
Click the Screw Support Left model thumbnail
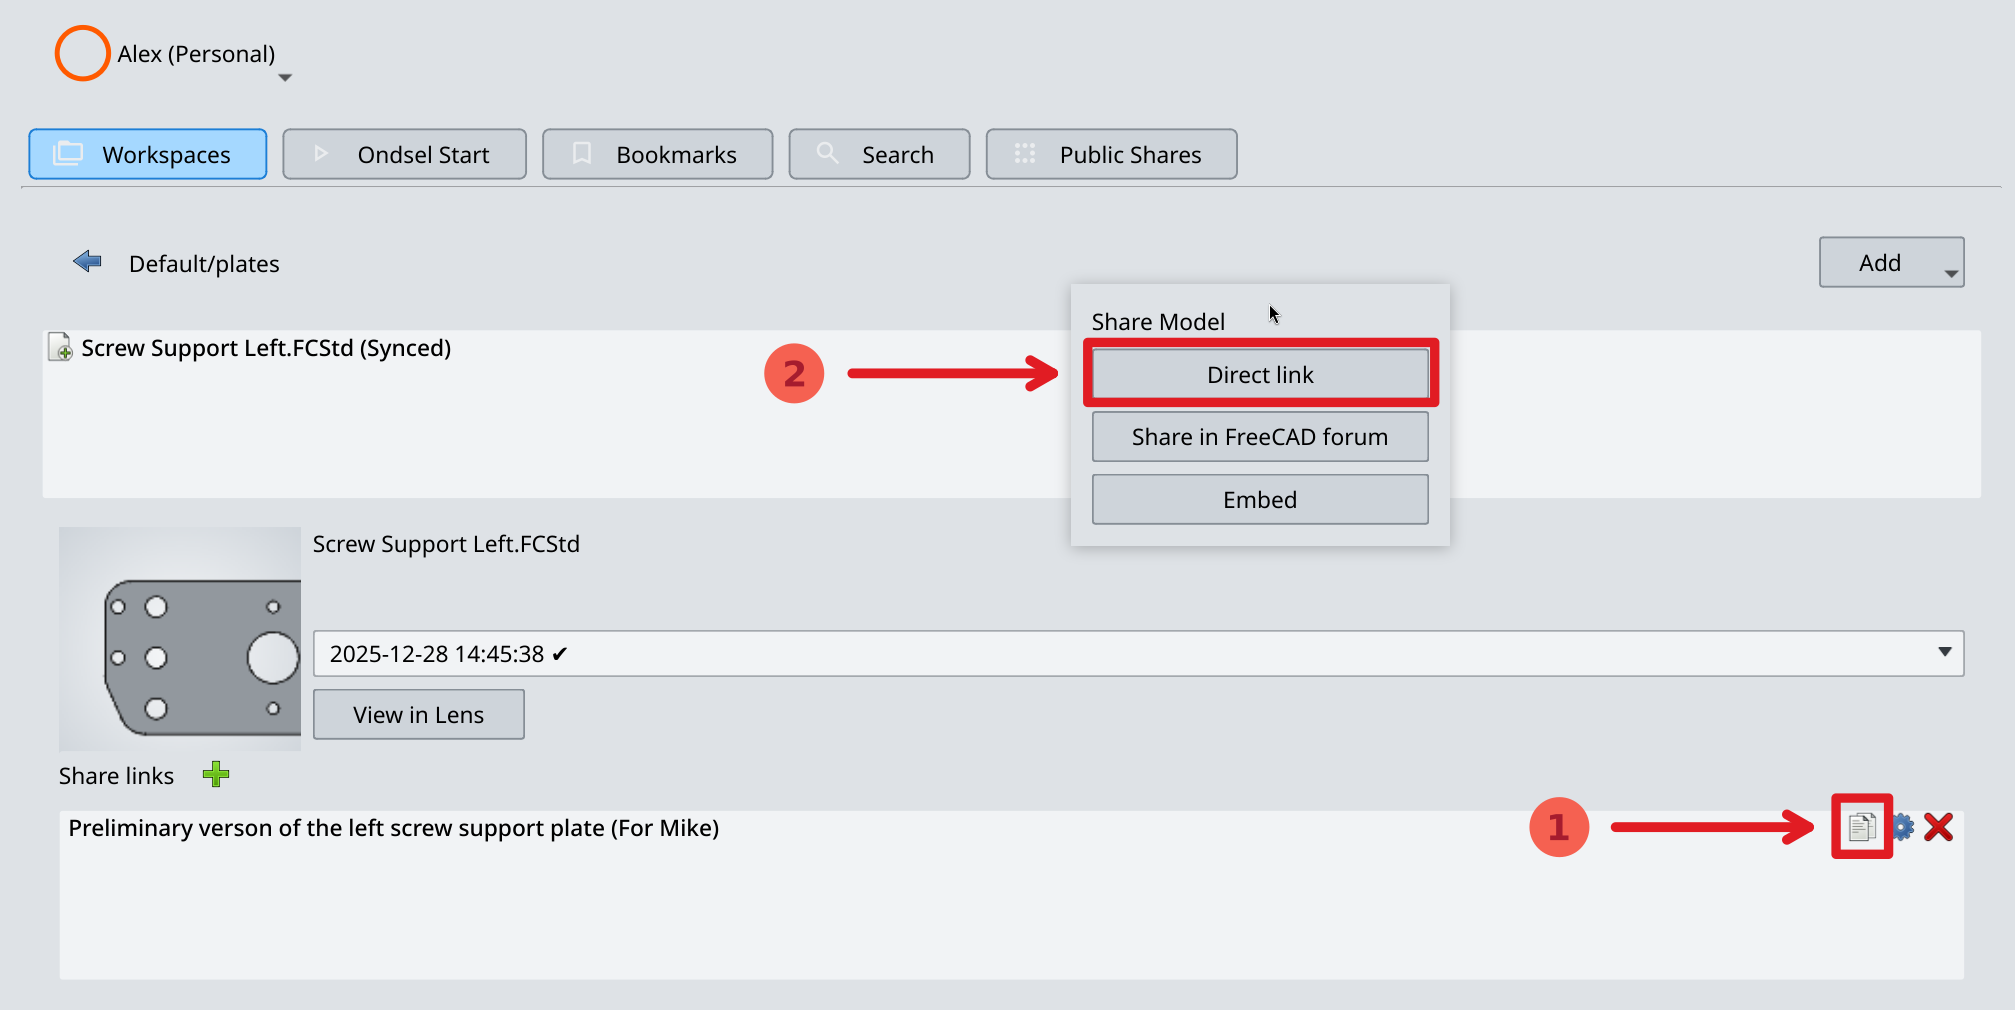(180, 638)
